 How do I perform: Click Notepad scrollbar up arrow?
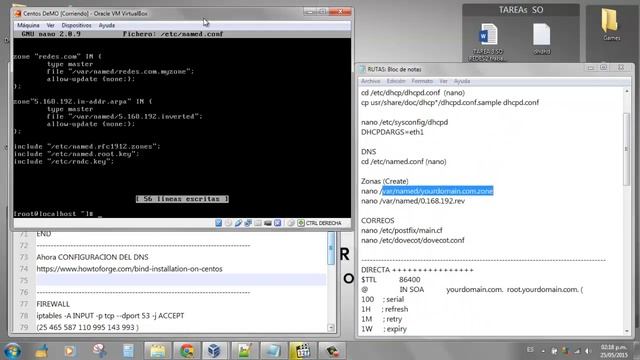pyautogui.click(x=627, y=91)
